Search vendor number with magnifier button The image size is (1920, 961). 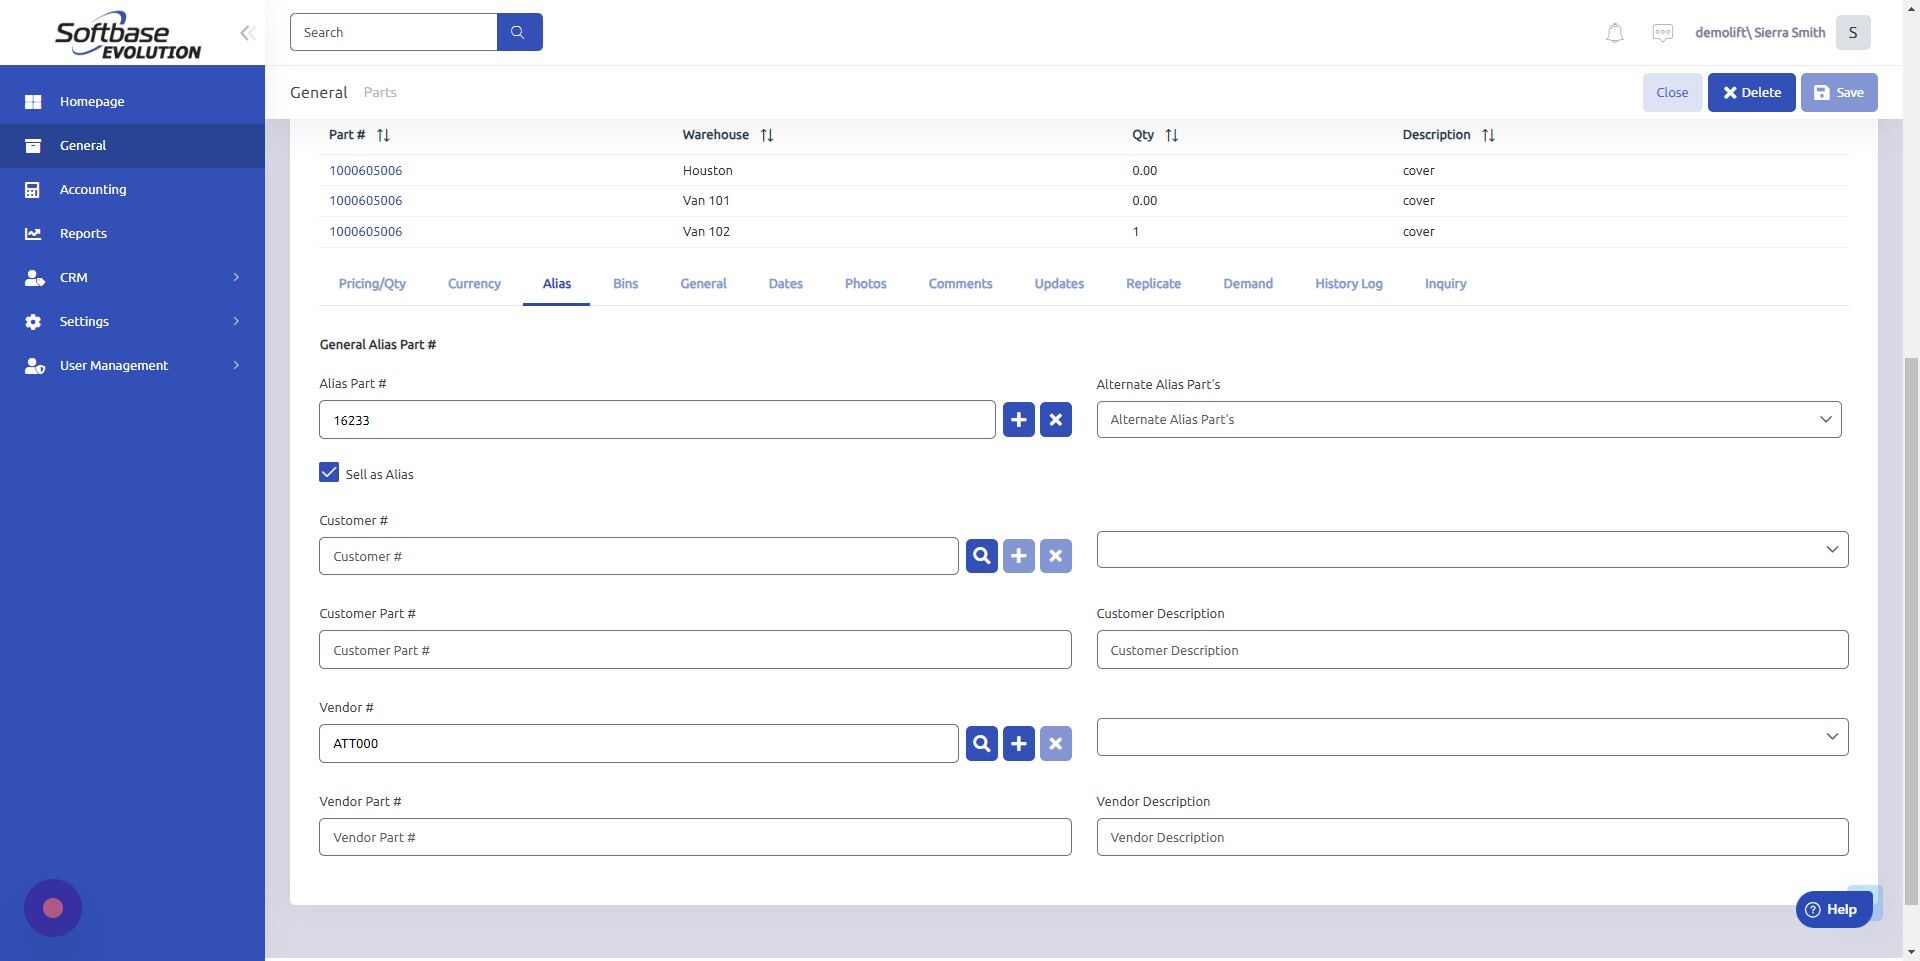click(981, 743)
